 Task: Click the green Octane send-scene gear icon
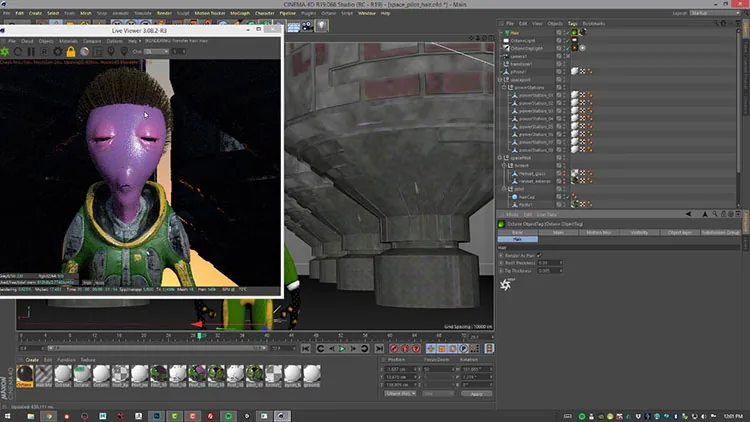click(x=5, y=52)
